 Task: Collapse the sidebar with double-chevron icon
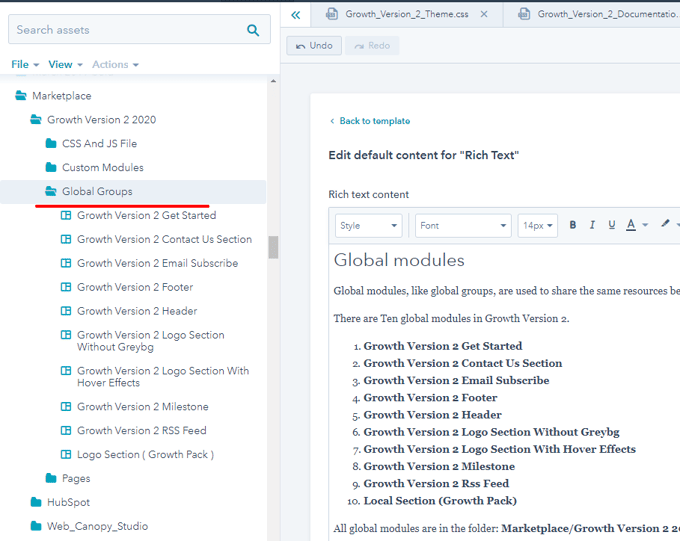click(x=296, y=15)
